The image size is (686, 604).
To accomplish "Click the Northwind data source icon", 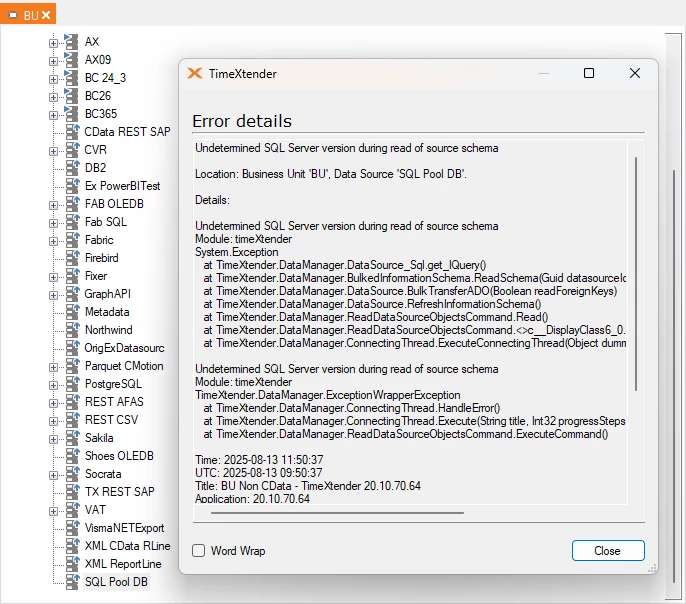I will pyautogui.click(x=73, y=330).
